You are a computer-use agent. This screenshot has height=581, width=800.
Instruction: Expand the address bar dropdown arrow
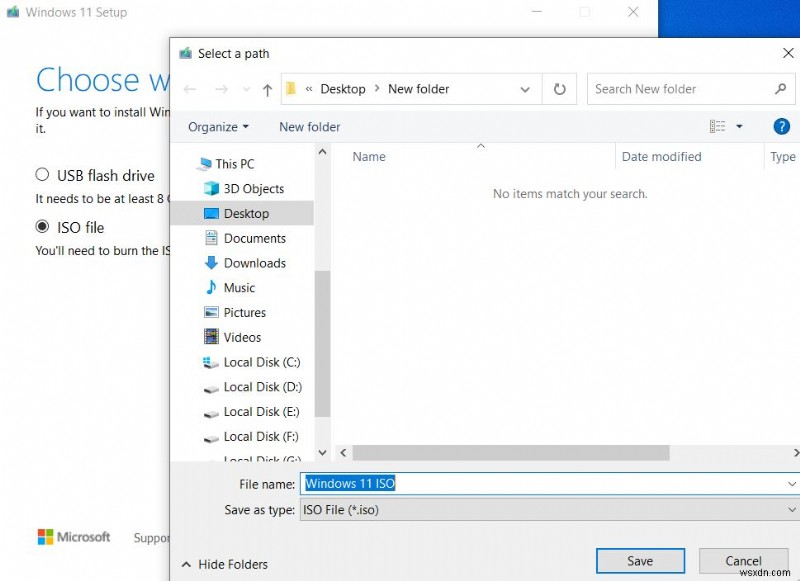coord(525,89)
